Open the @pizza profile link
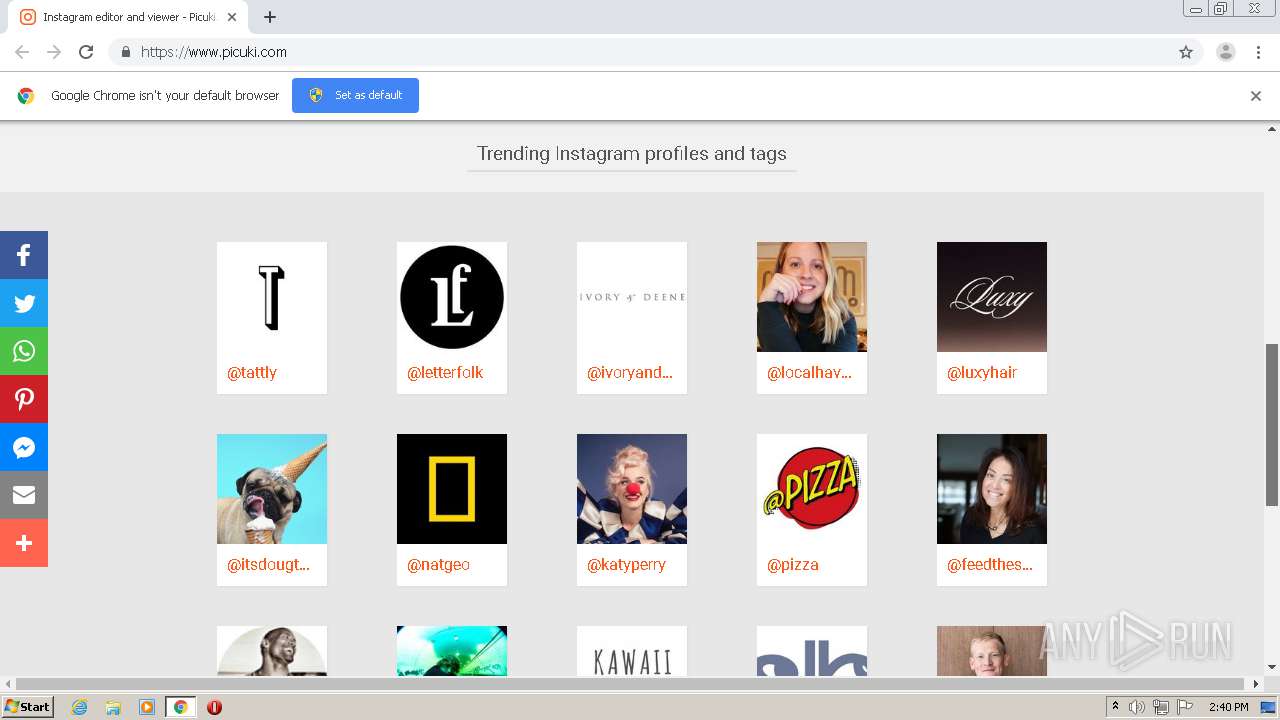The width and height of the screenshot is (1280, 720). point(793,564)
